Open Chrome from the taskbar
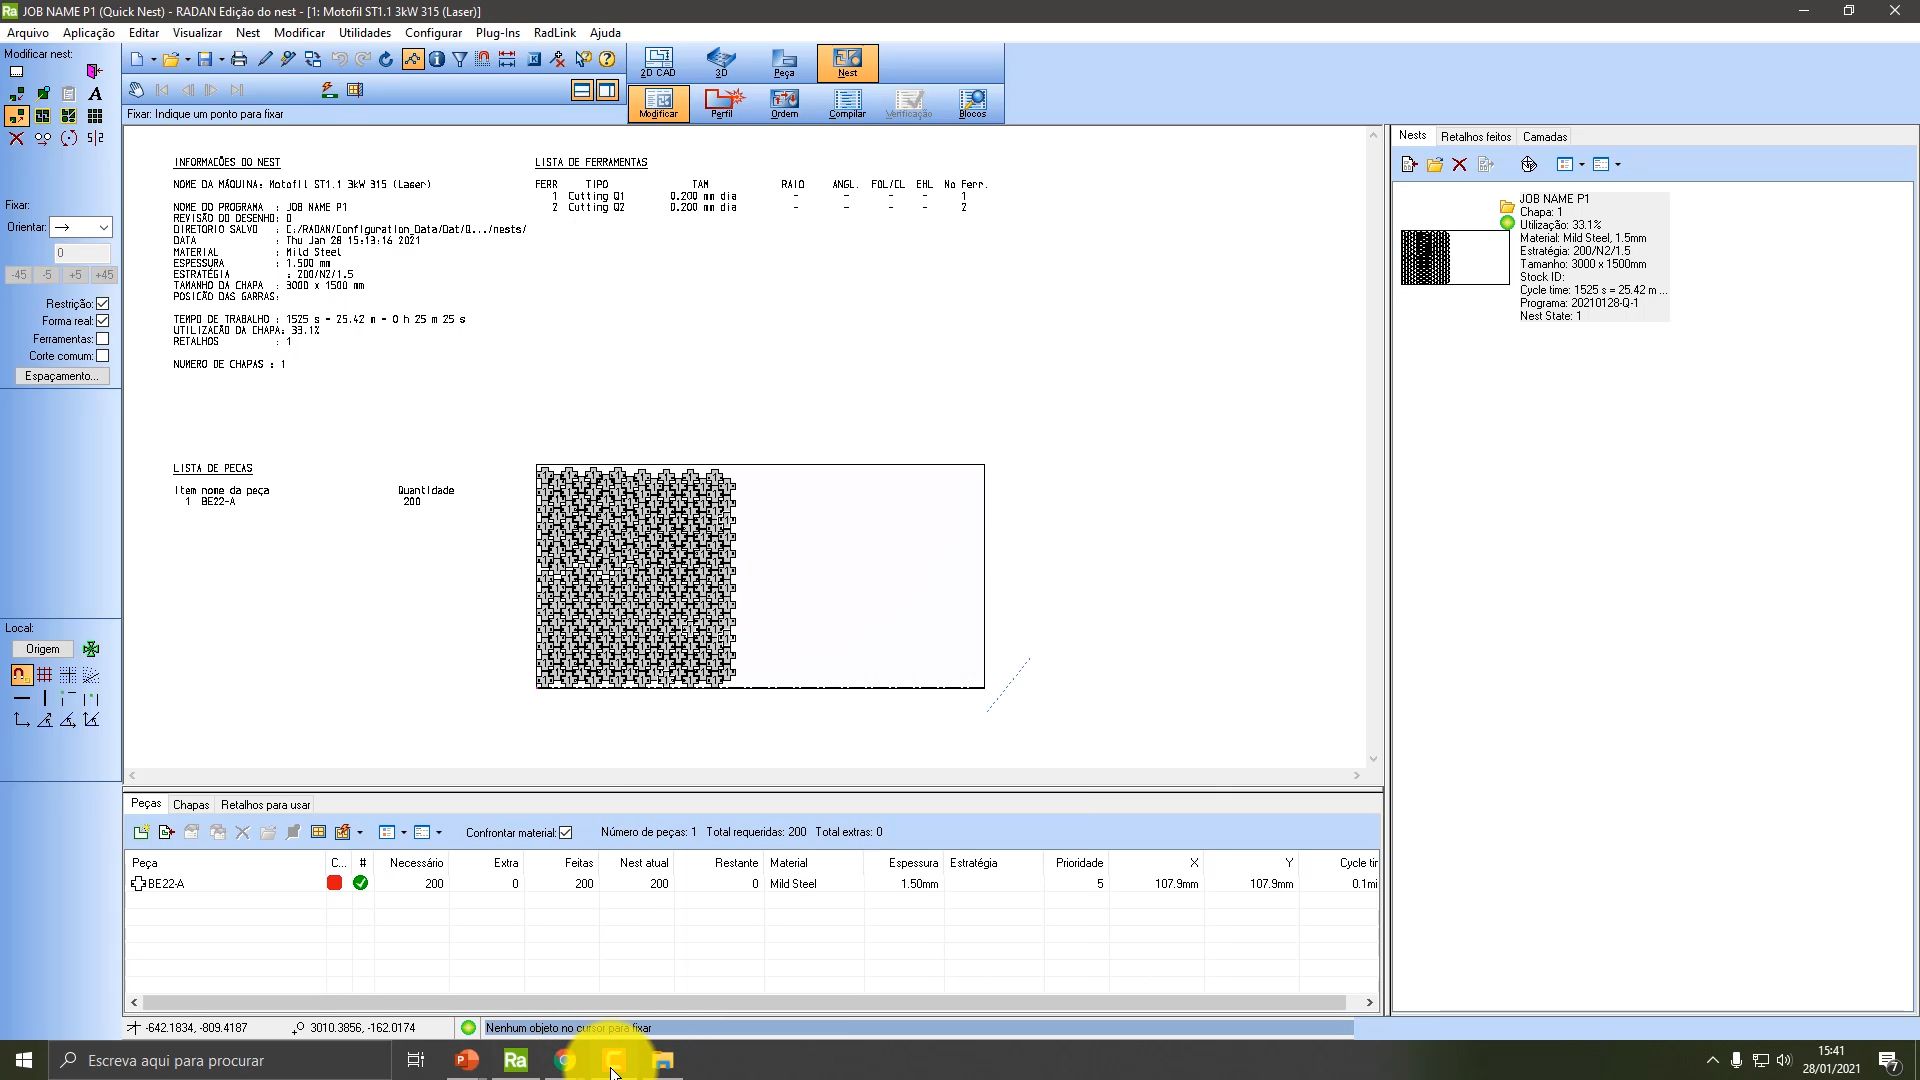The height and width of the screenshot is (1080, 1920). tap(565, 1060)
